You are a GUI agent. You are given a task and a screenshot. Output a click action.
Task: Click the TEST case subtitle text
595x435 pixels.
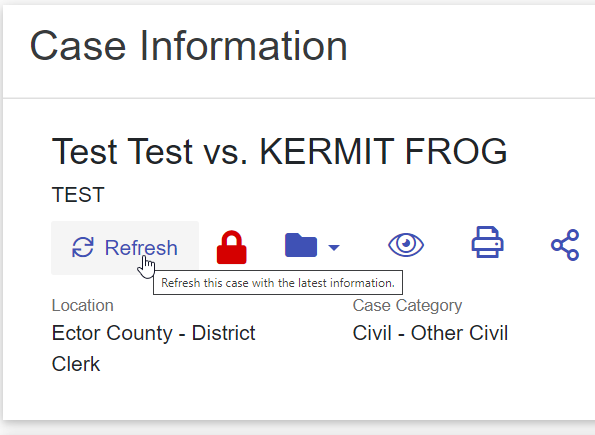[78, 195]
